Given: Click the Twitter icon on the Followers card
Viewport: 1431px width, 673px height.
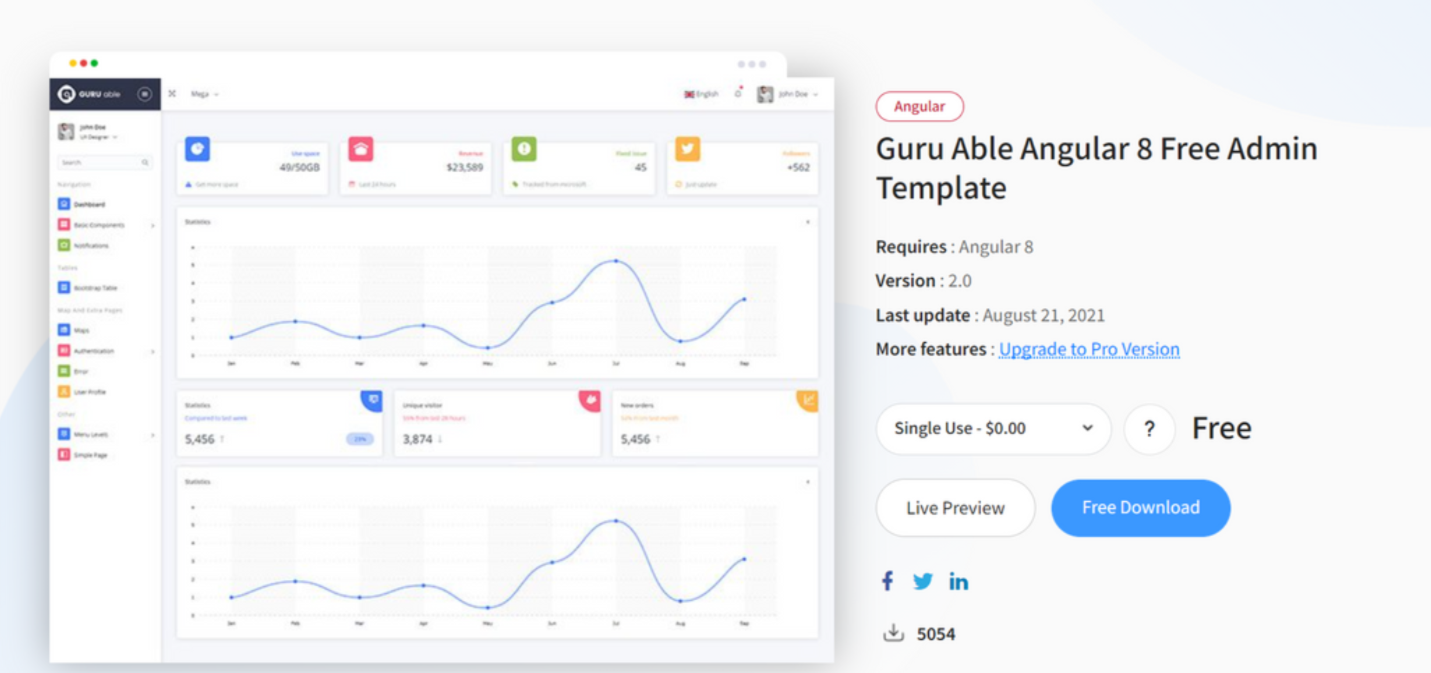Looking at the screenshot, I should (x=689, y=149).
